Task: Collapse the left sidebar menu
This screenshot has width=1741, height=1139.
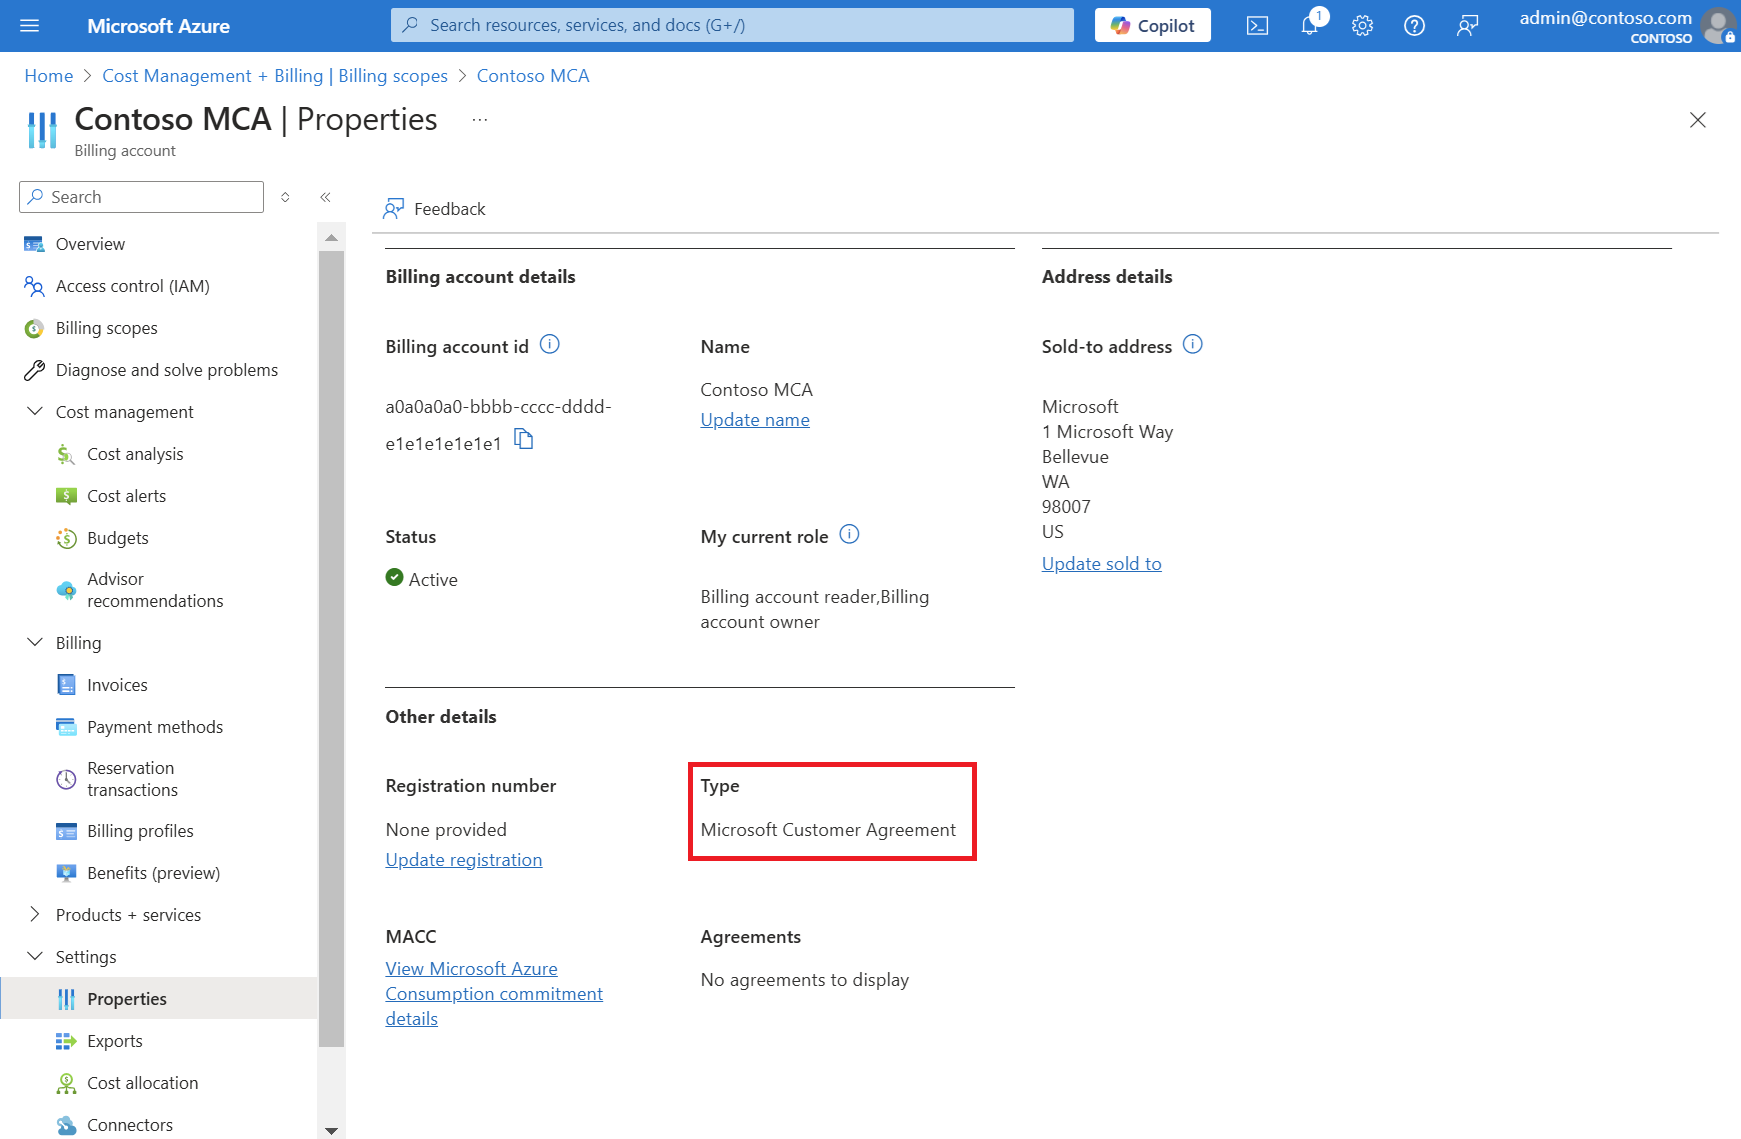Action: click(x=325, y=197)
